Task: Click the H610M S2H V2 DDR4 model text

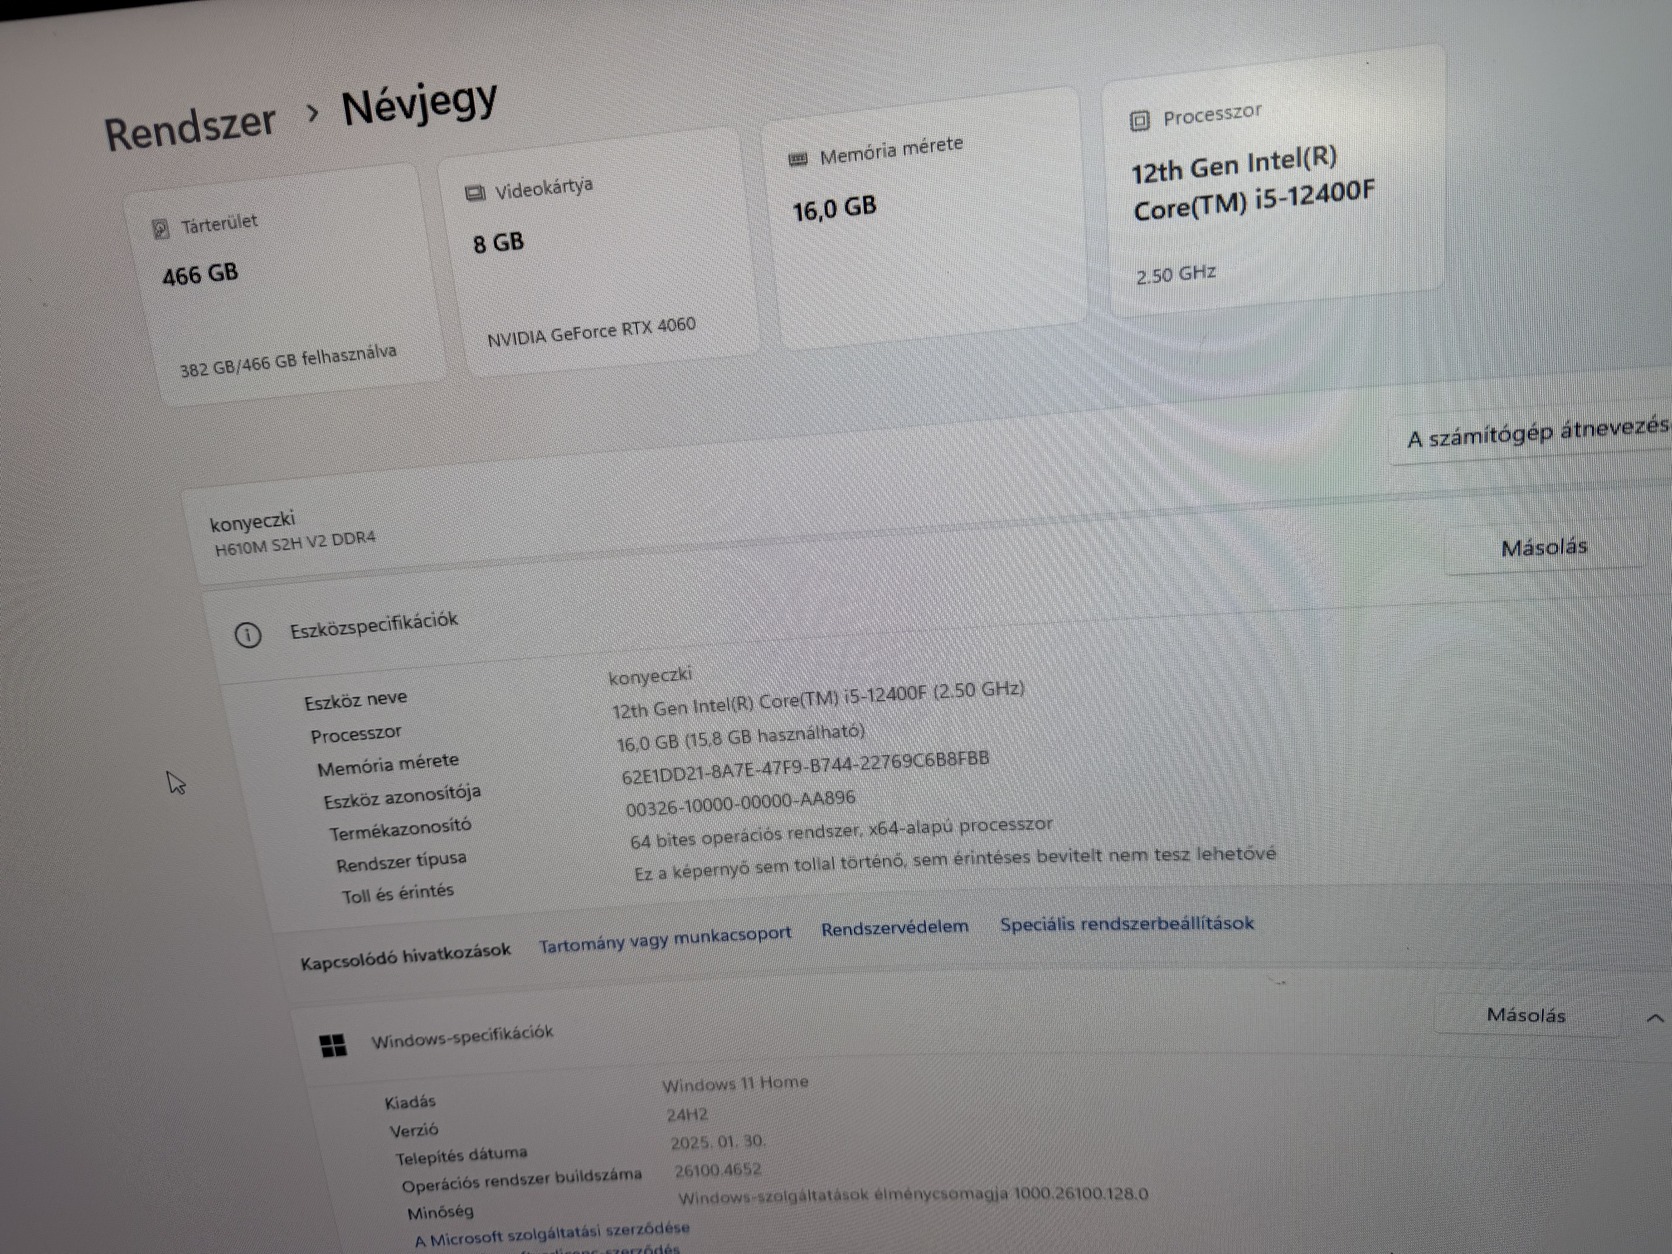Action: click(x=295, y=543)
